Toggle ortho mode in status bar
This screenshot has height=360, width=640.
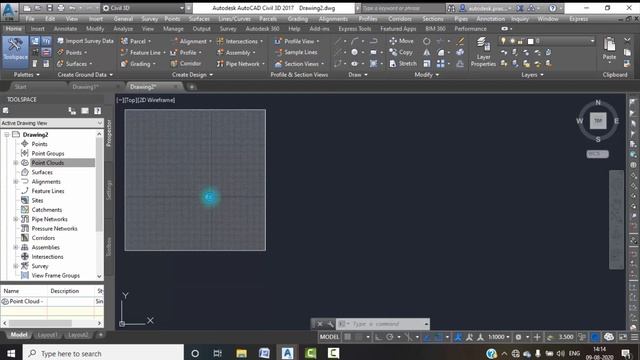click(378, 337)
